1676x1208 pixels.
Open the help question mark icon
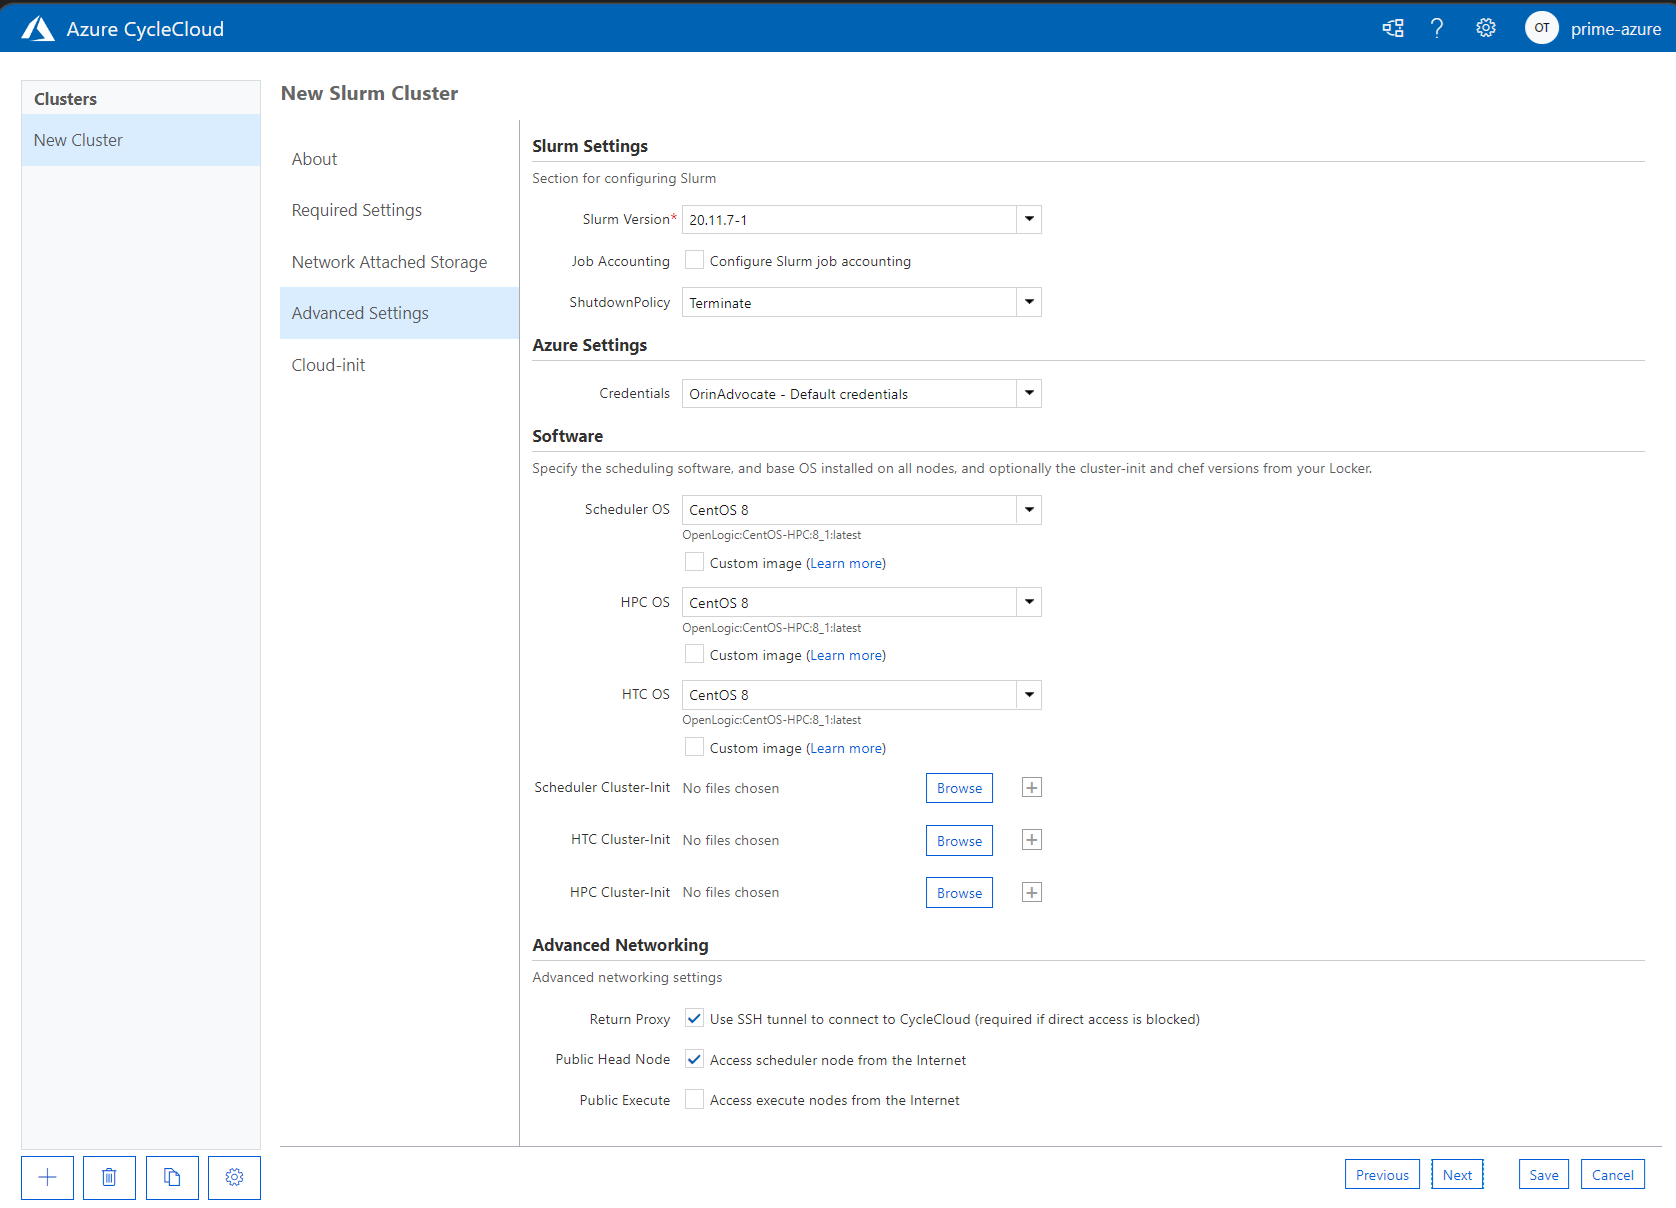point(1437,28)
